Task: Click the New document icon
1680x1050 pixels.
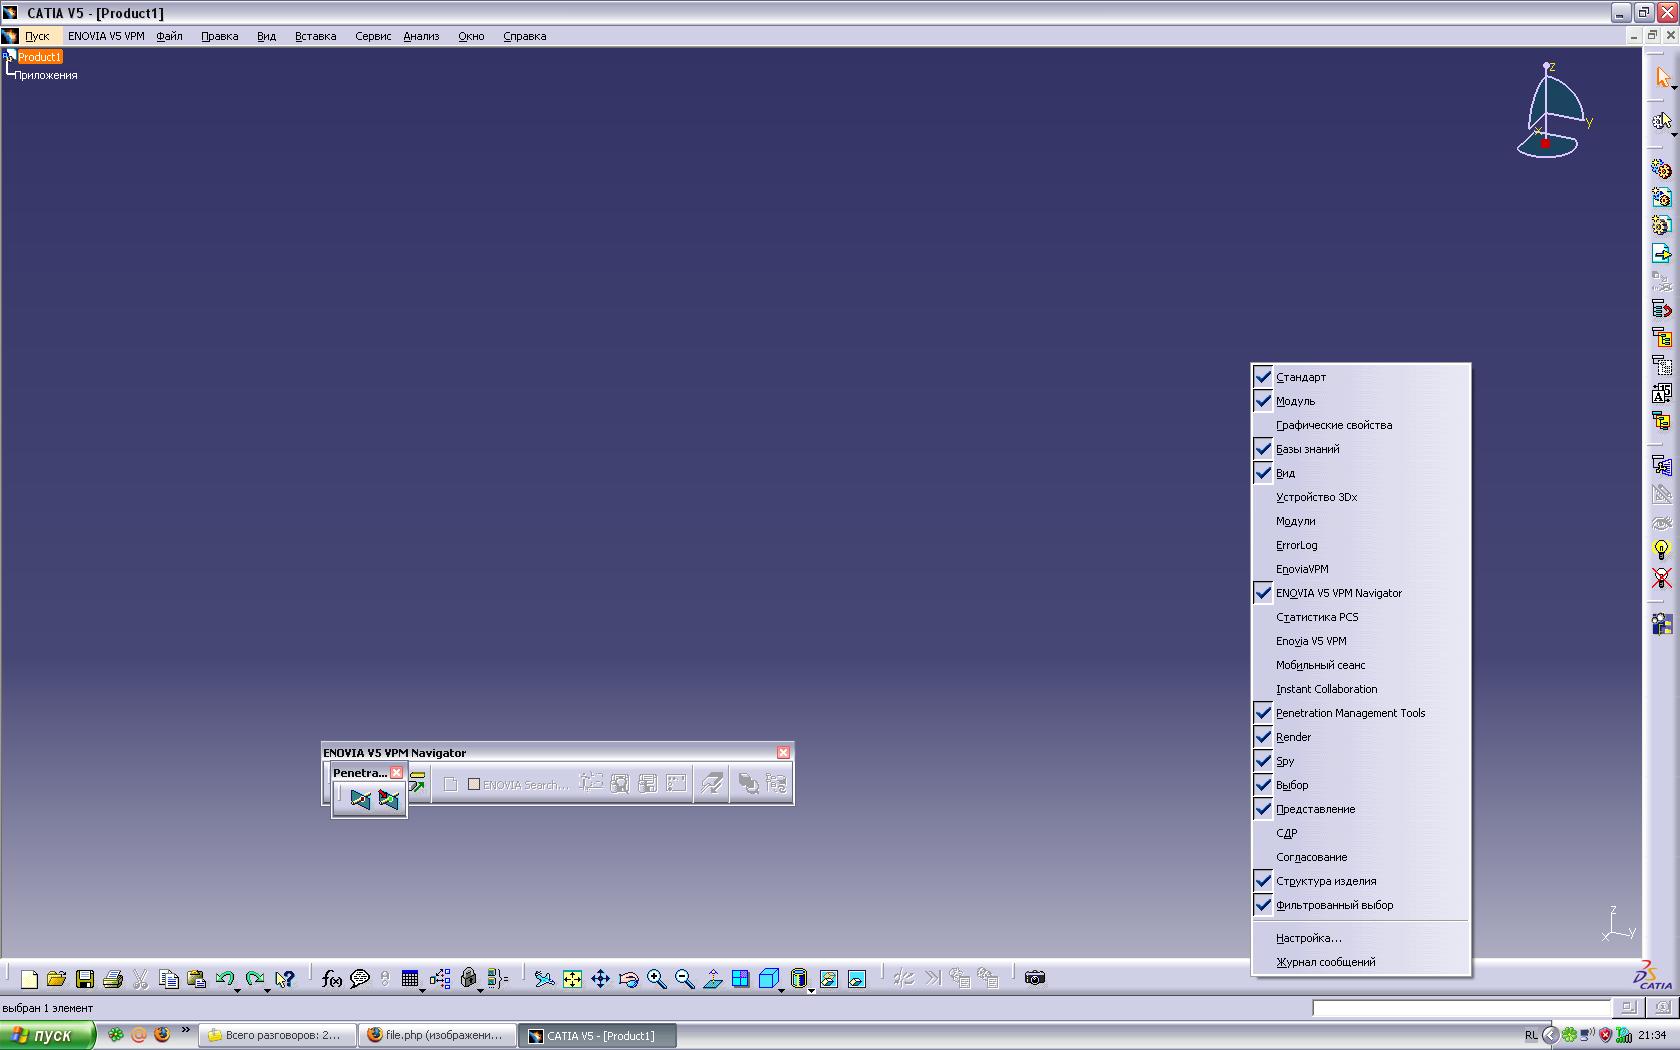Action: click(x=29, y=979)
